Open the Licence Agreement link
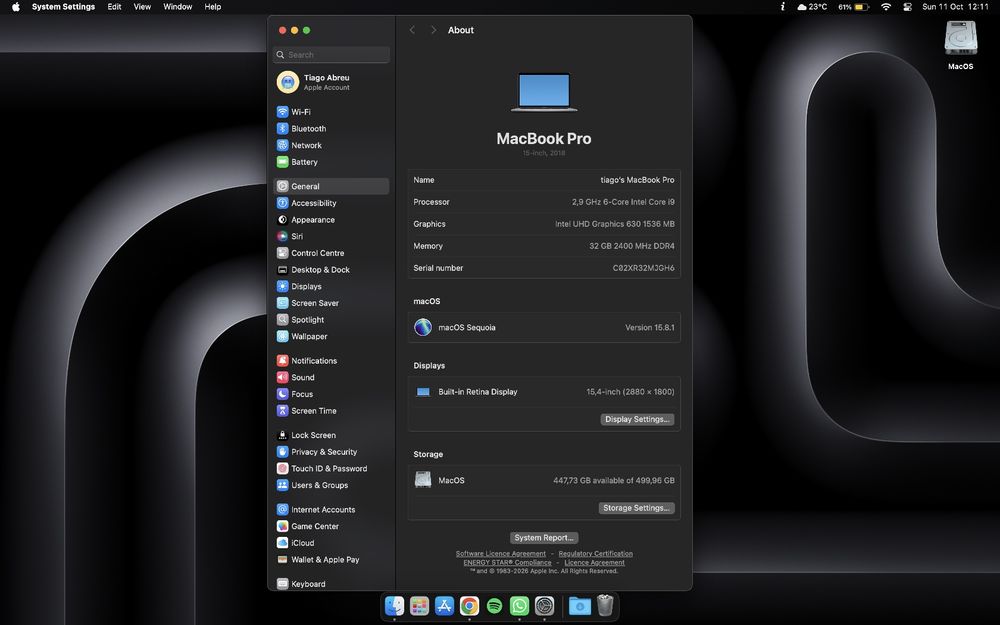Image resolution: width=1000 pixels, height=625 pixels. tap(594, 562)
